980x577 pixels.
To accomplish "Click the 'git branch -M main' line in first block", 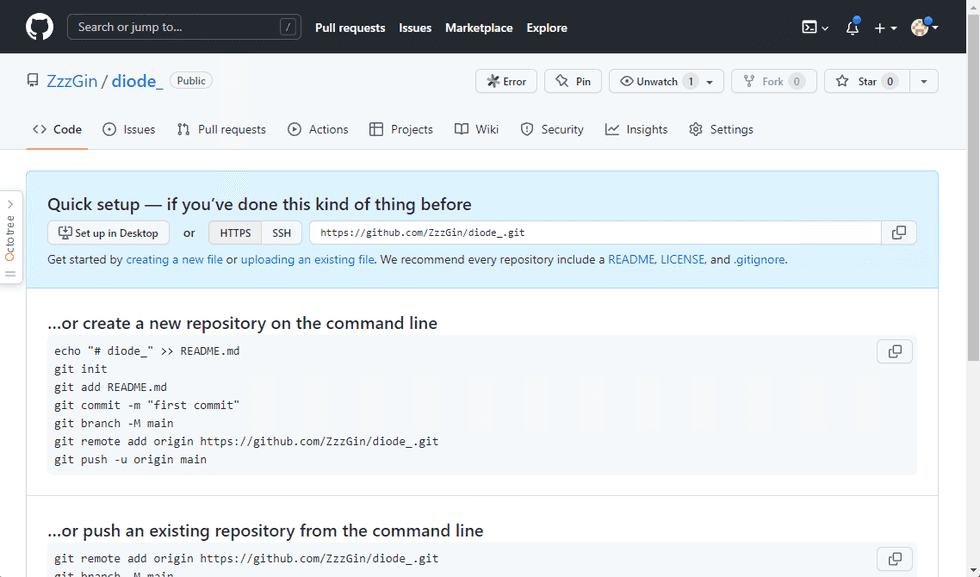I will coord(114,423).
